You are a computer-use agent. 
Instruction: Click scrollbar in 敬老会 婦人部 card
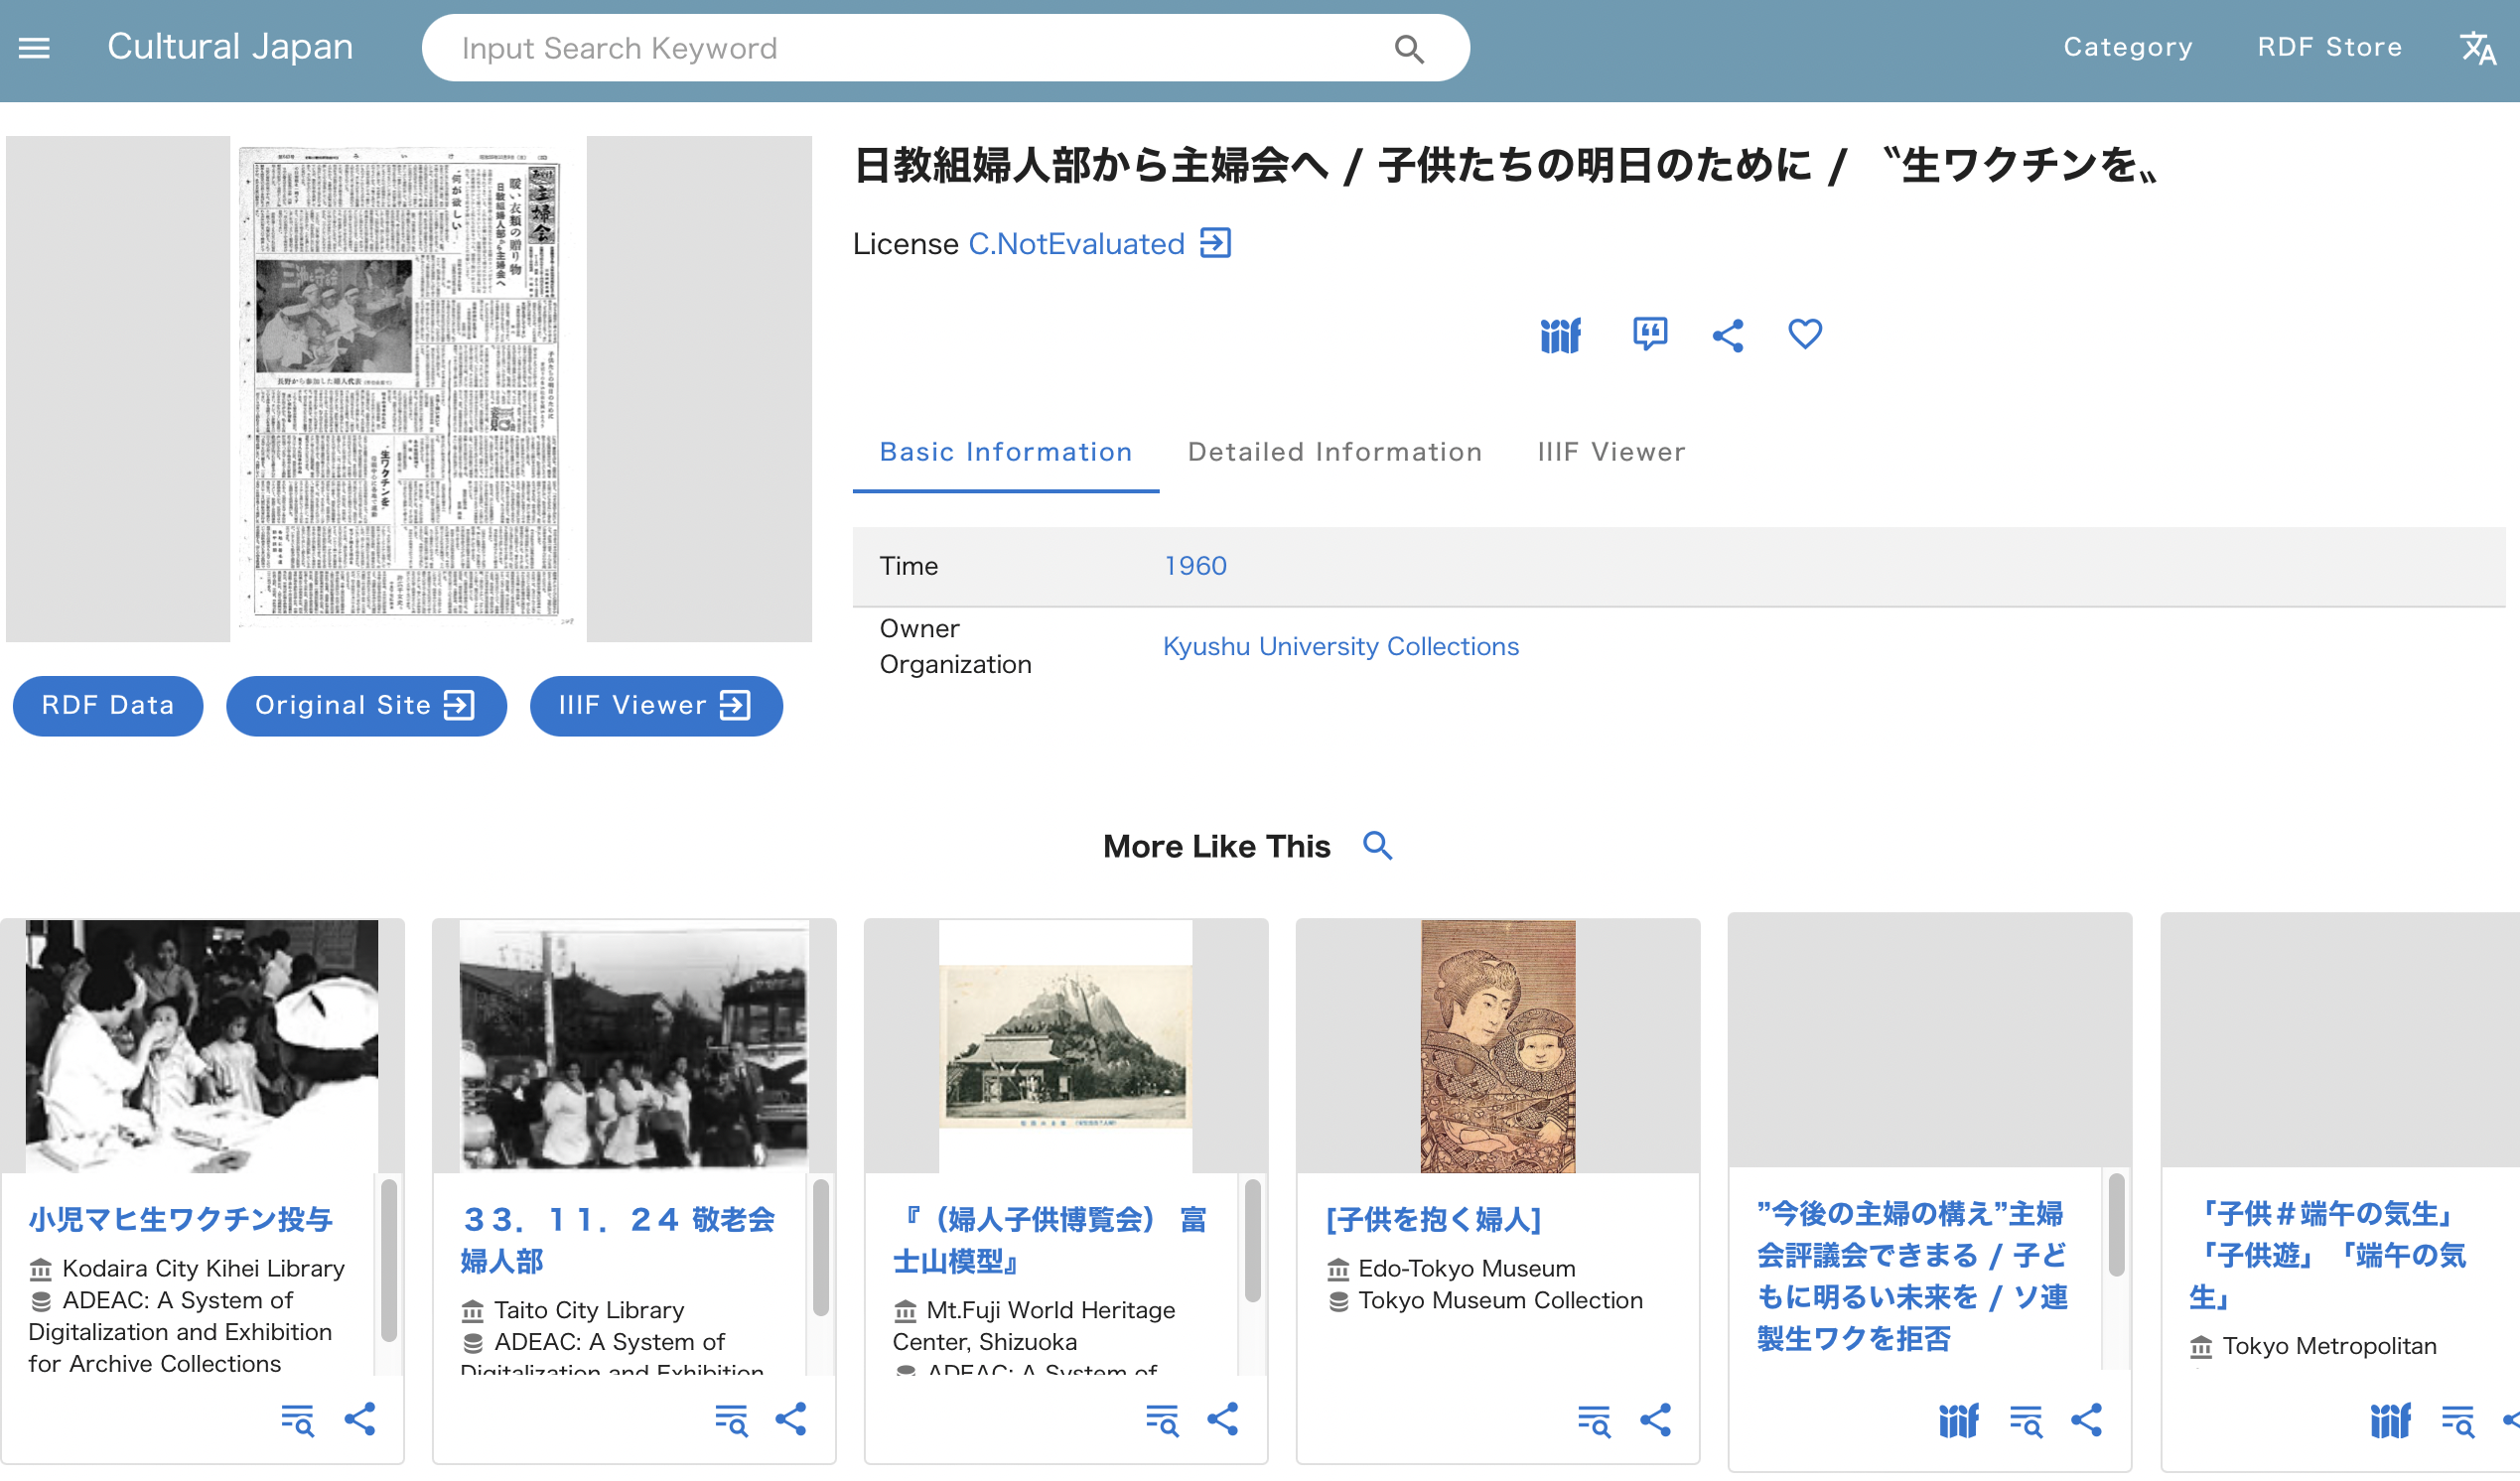[820, 1247]
